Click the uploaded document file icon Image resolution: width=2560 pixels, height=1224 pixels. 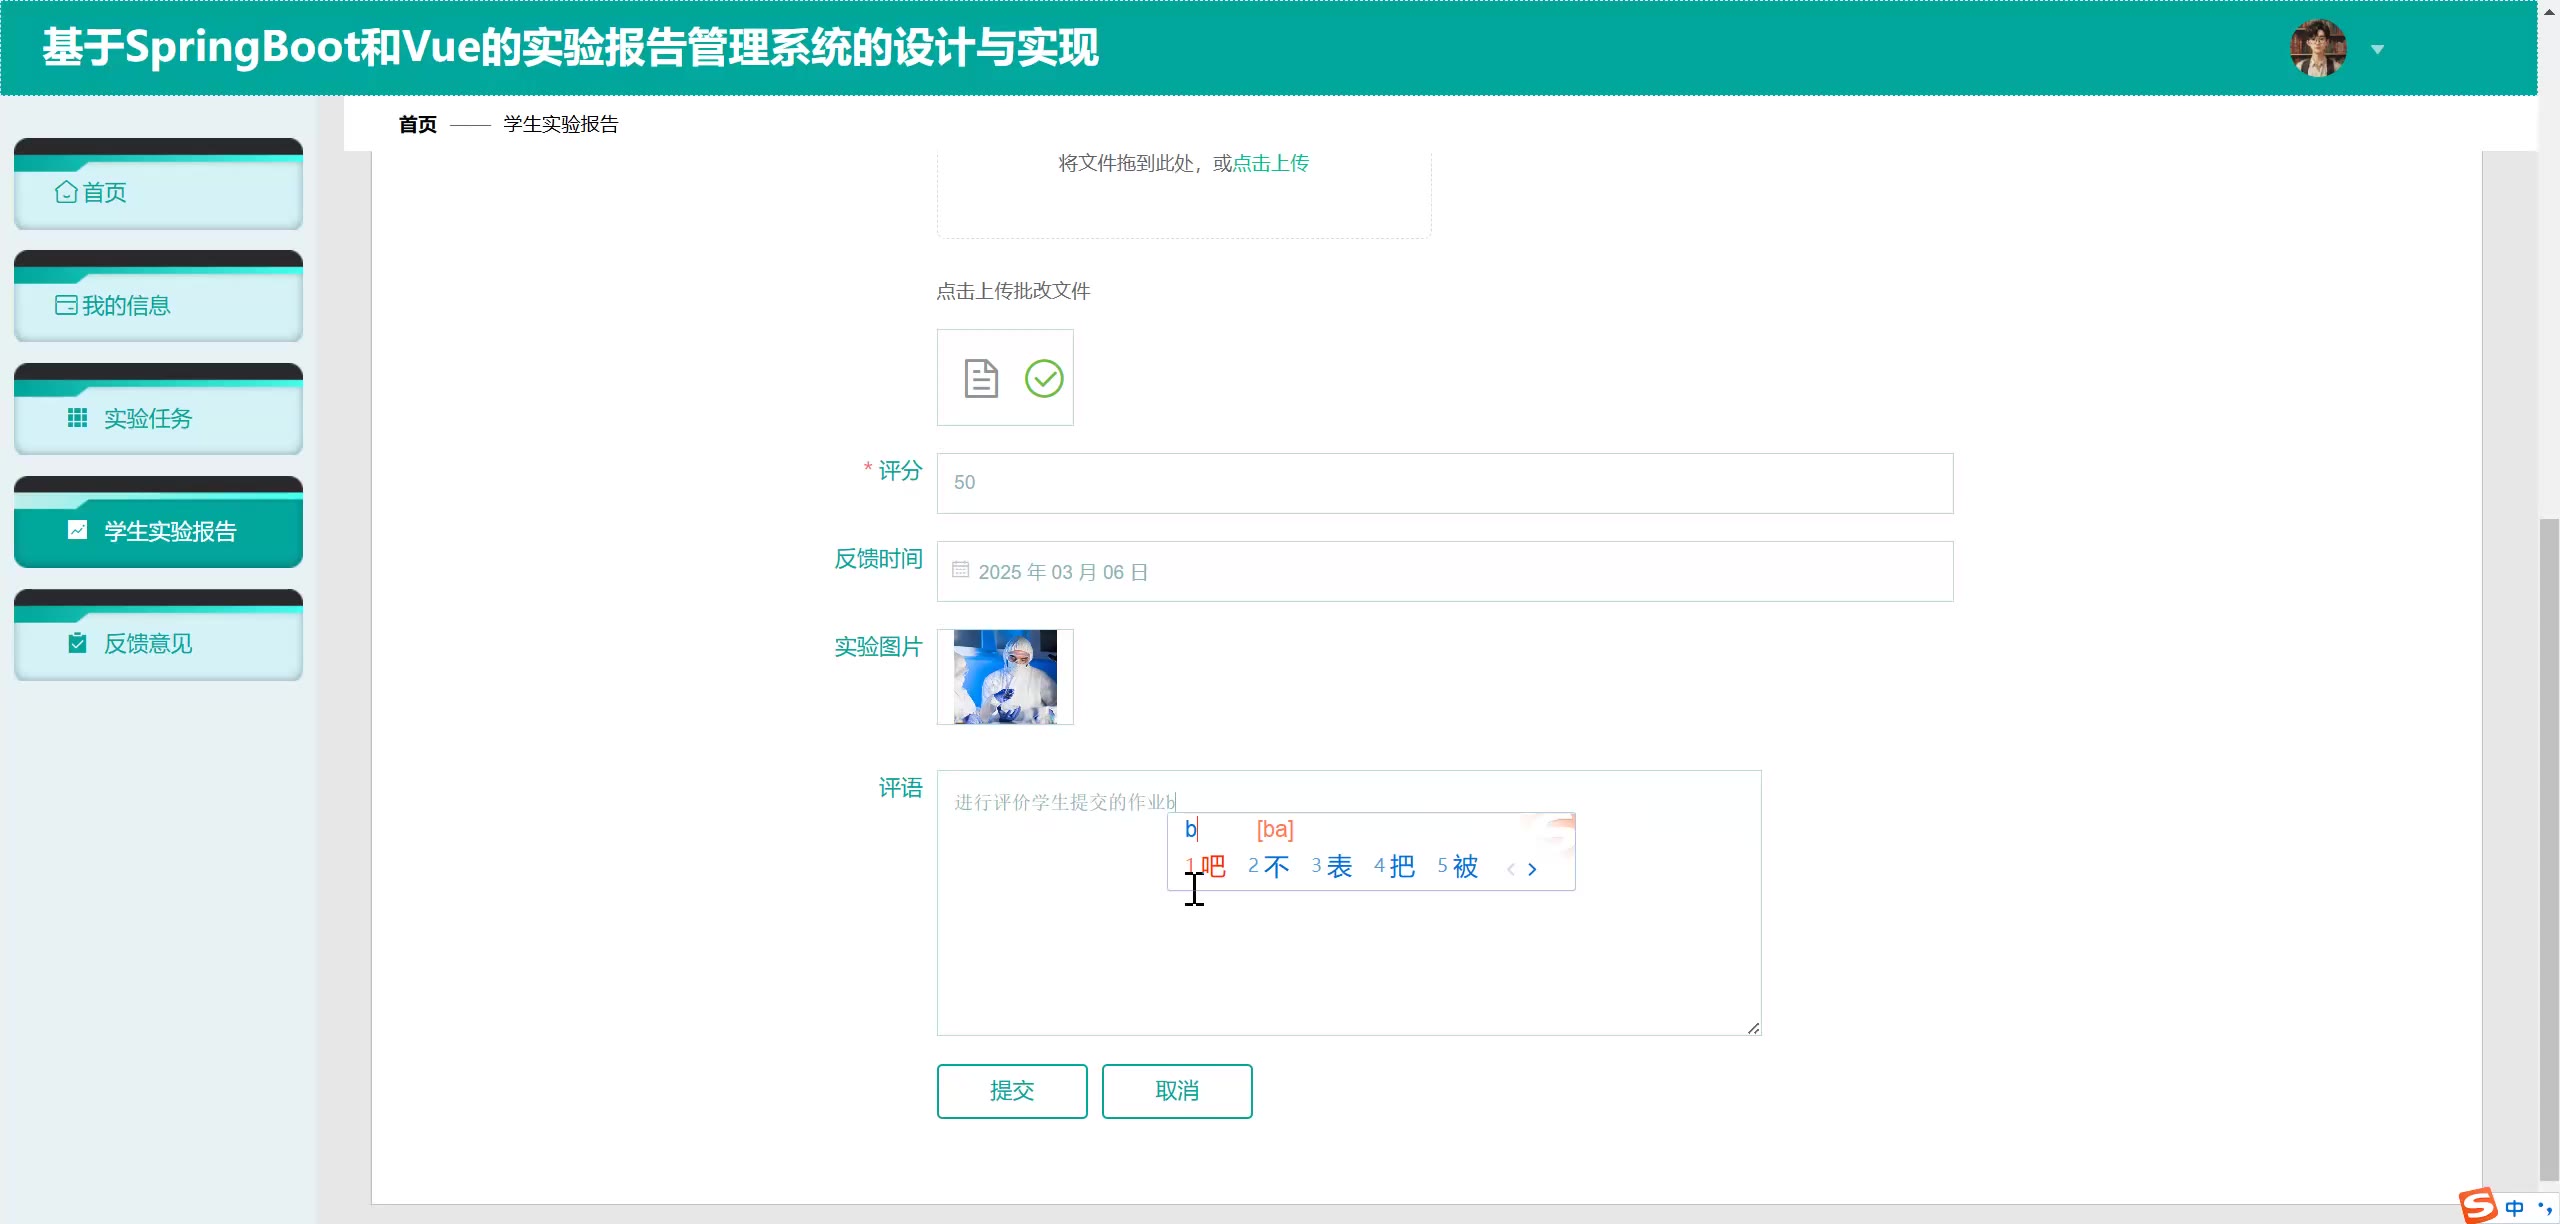pyautogui.click(x=981, y=378)
